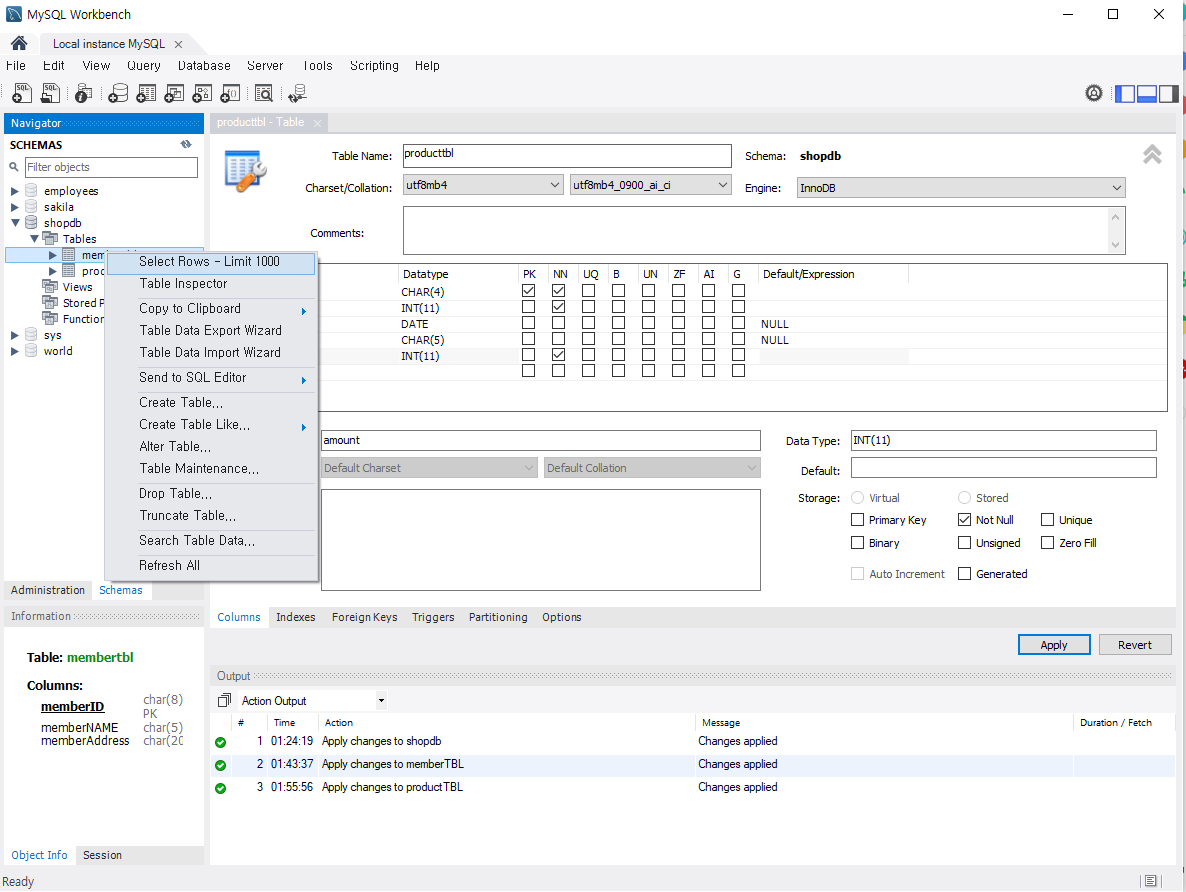Screen dimensions: 1186x892
Task: Uncheck the Not Null checkbox
Action: point(964,520)
